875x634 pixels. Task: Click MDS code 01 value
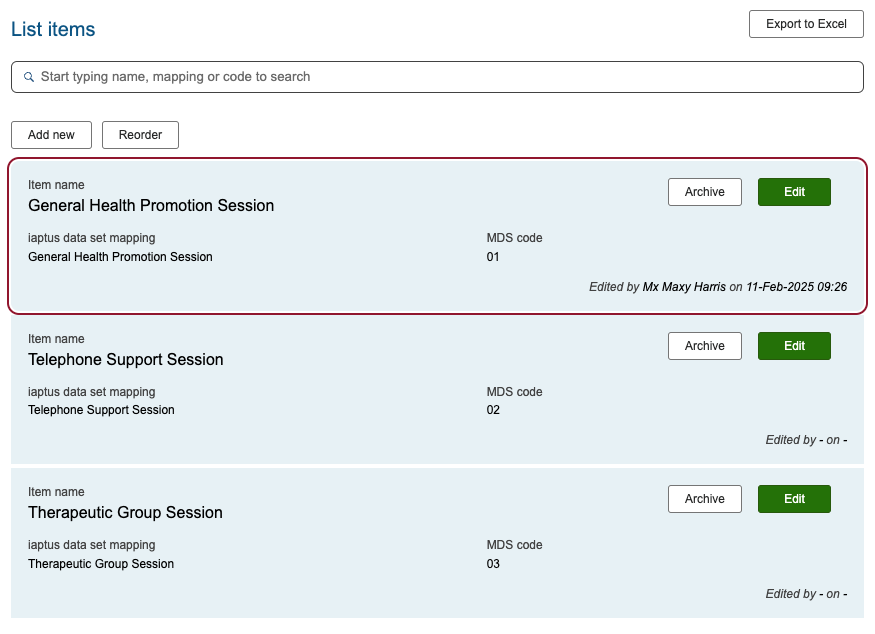click(493, 257)
